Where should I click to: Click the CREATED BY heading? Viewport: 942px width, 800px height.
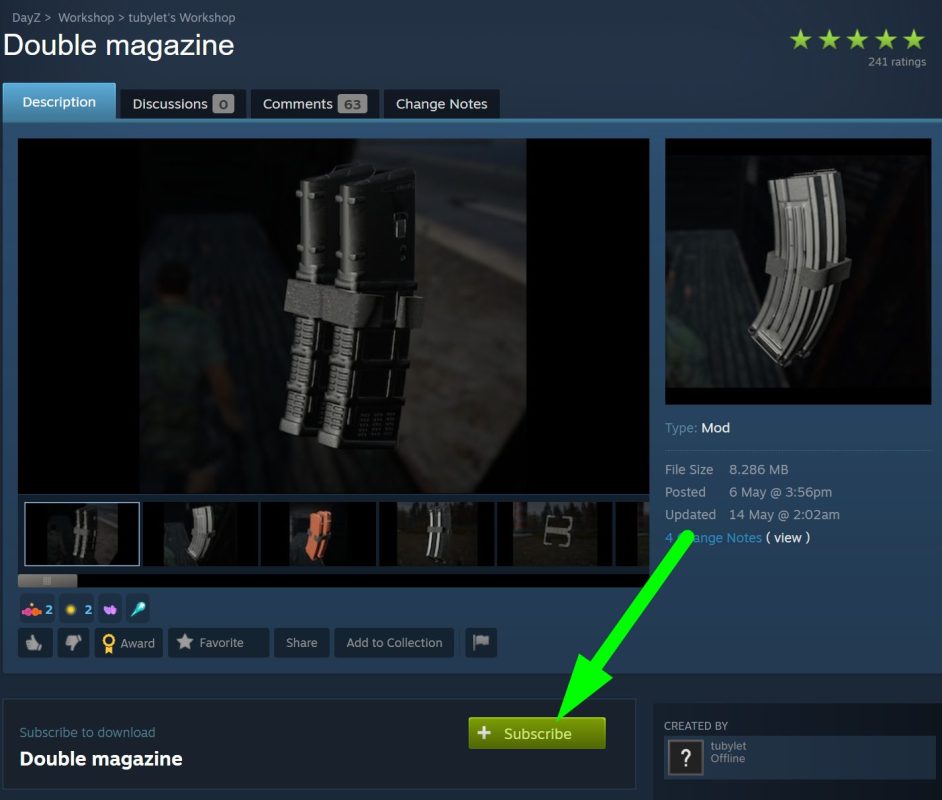696,726
